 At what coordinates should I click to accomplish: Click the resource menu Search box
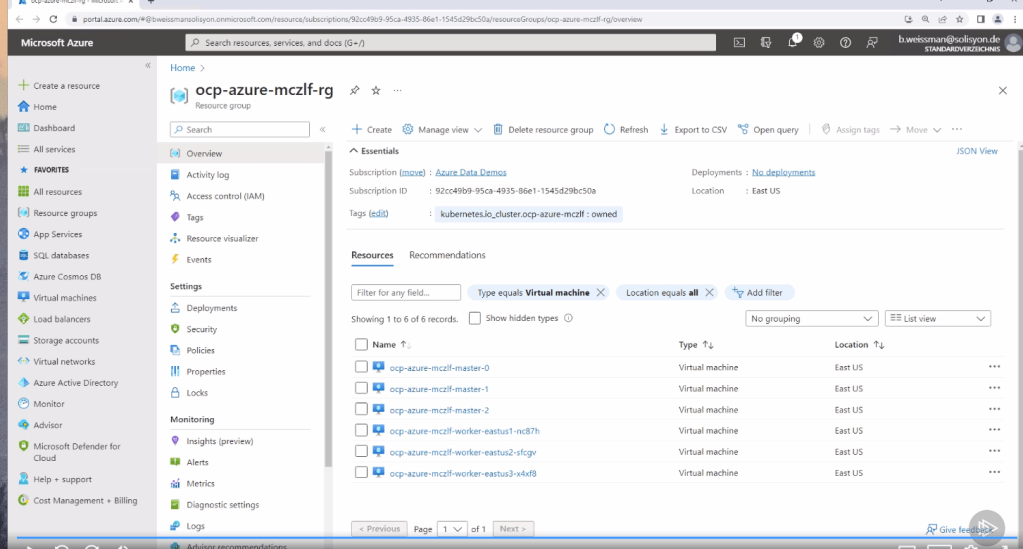point(239,129)
